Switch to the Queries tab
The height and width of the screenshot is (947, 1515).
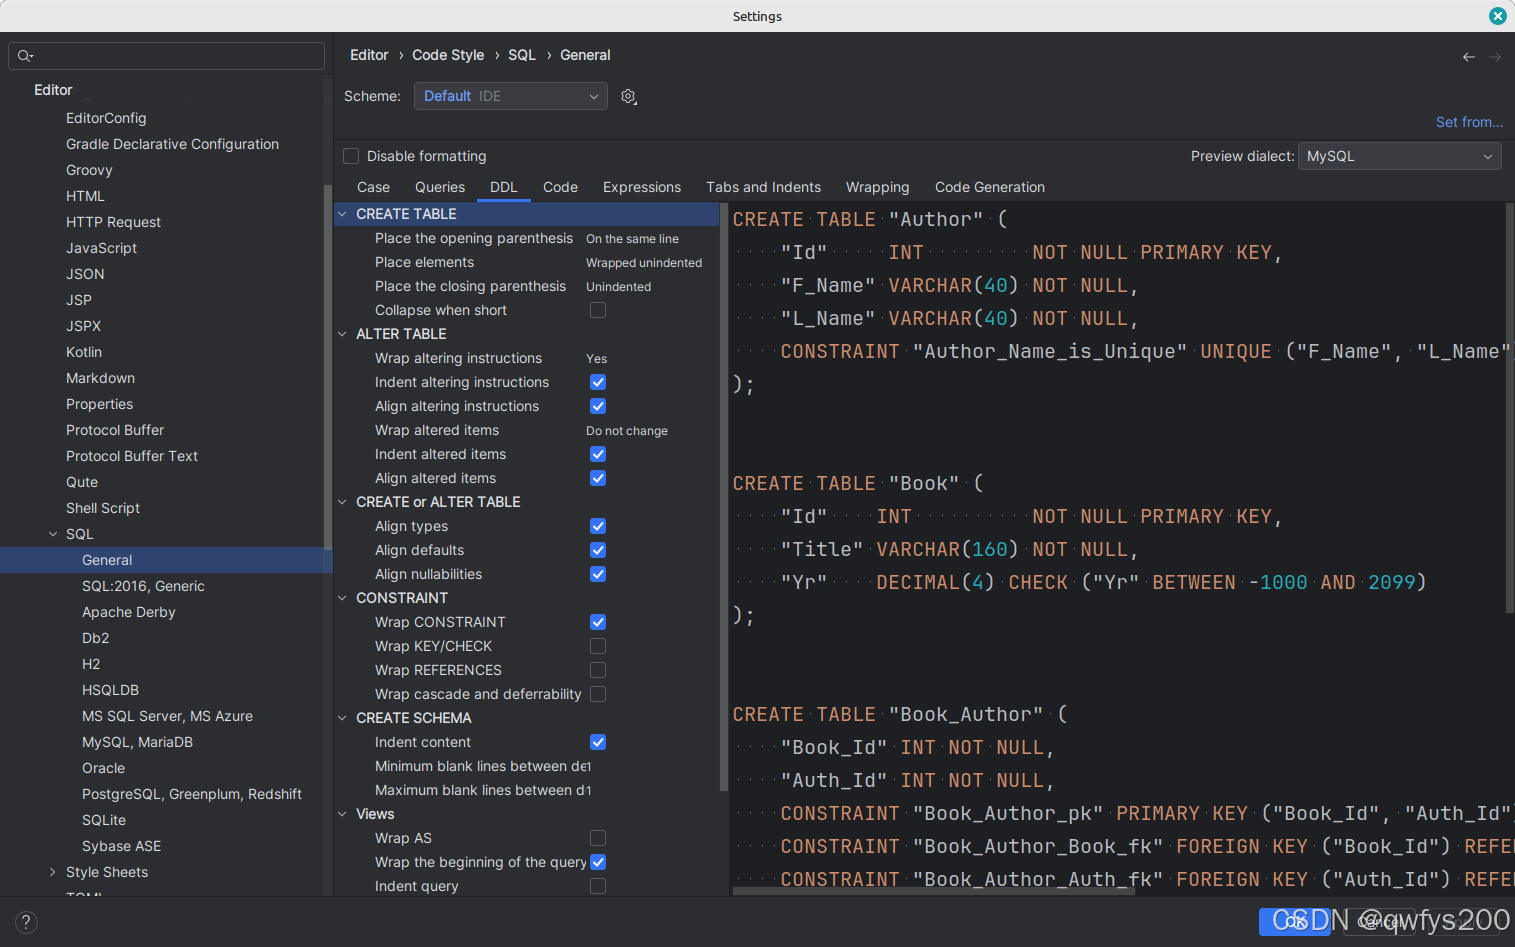click(440, 187)
